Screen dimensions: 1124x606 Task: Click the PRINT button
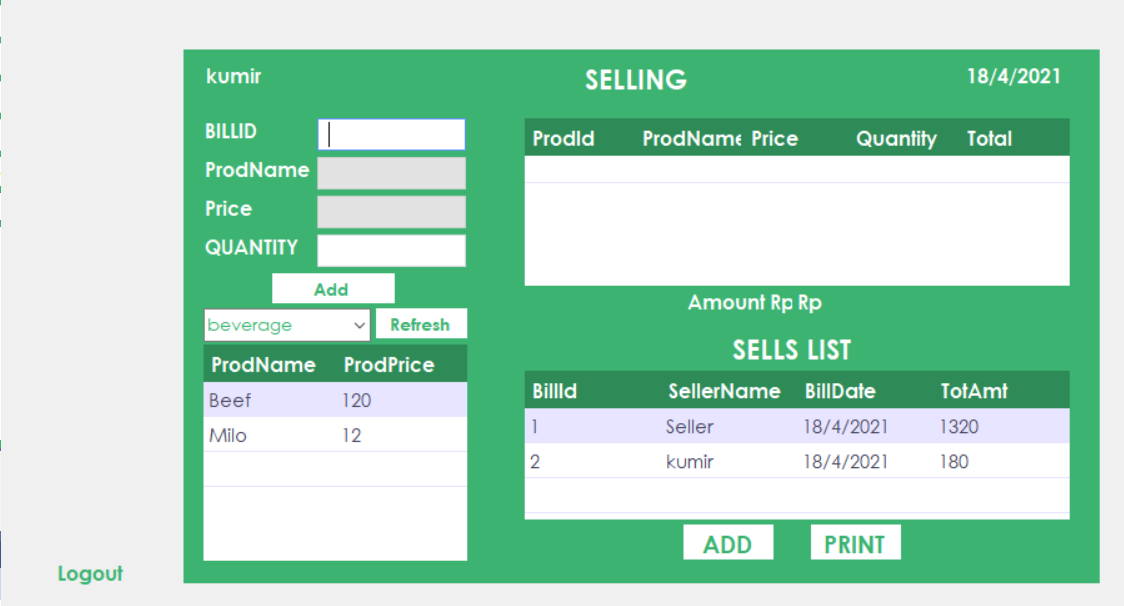[x=855, y=542]
